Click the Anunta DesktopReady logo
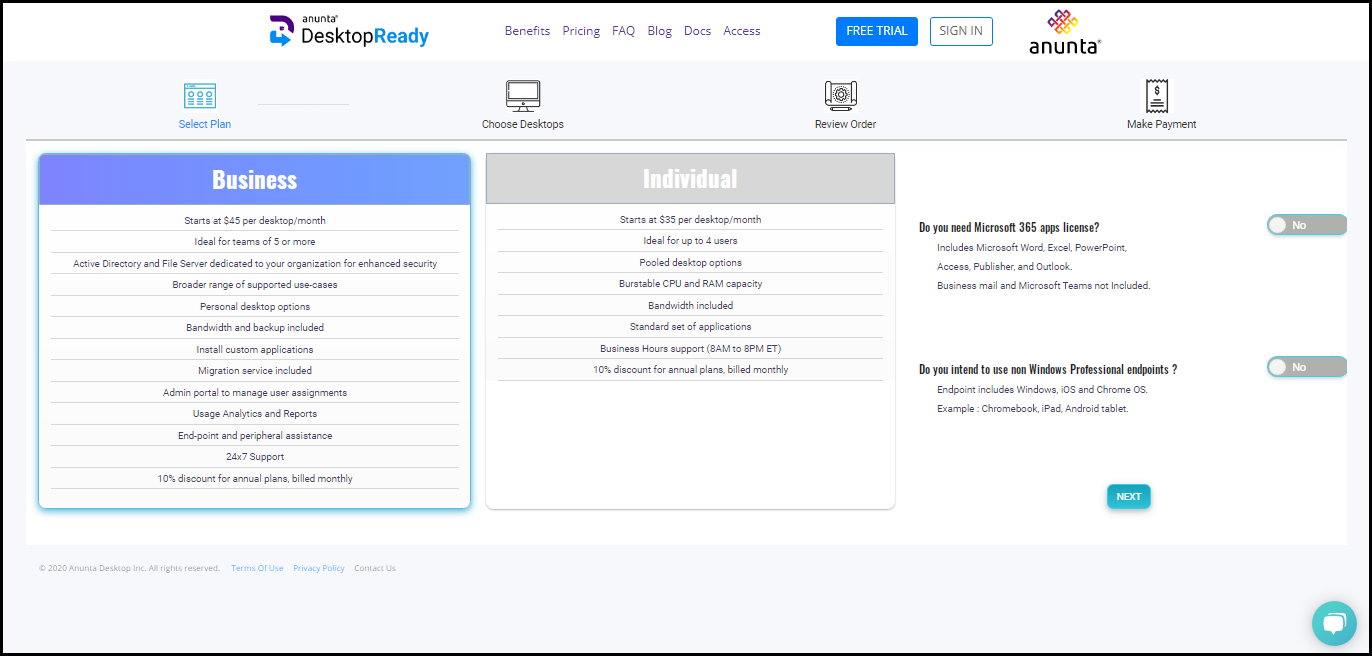 [x=349, y=31]
